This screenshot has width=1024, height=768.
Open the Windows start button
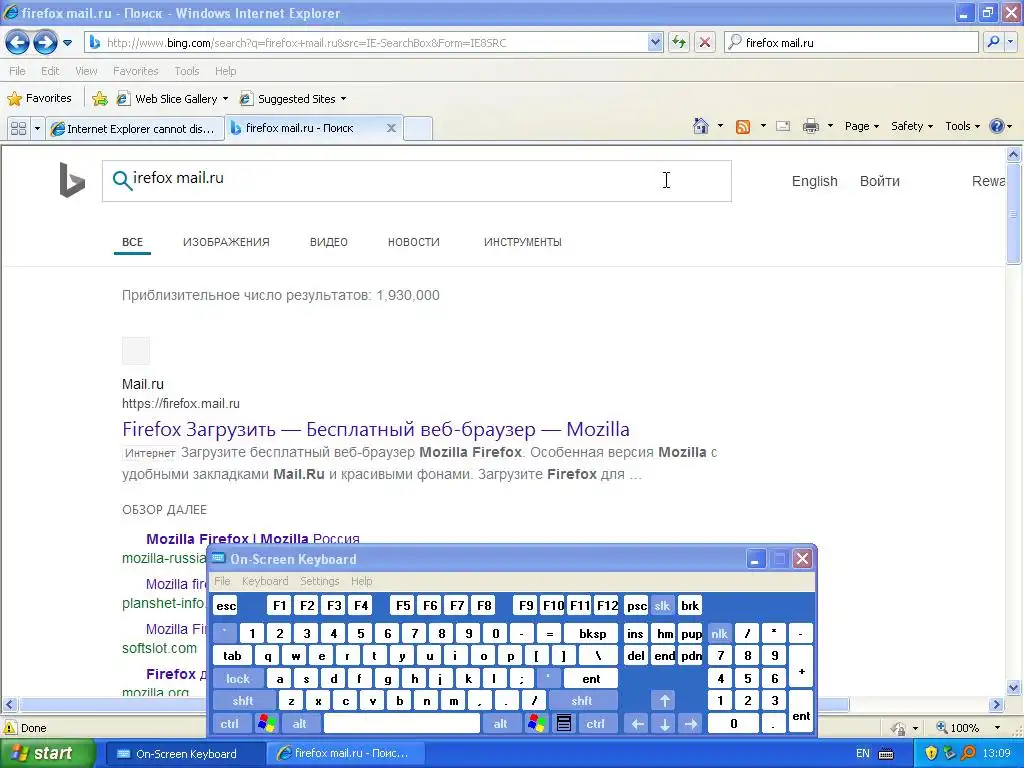pyautogui.click(x=46, y=753)
